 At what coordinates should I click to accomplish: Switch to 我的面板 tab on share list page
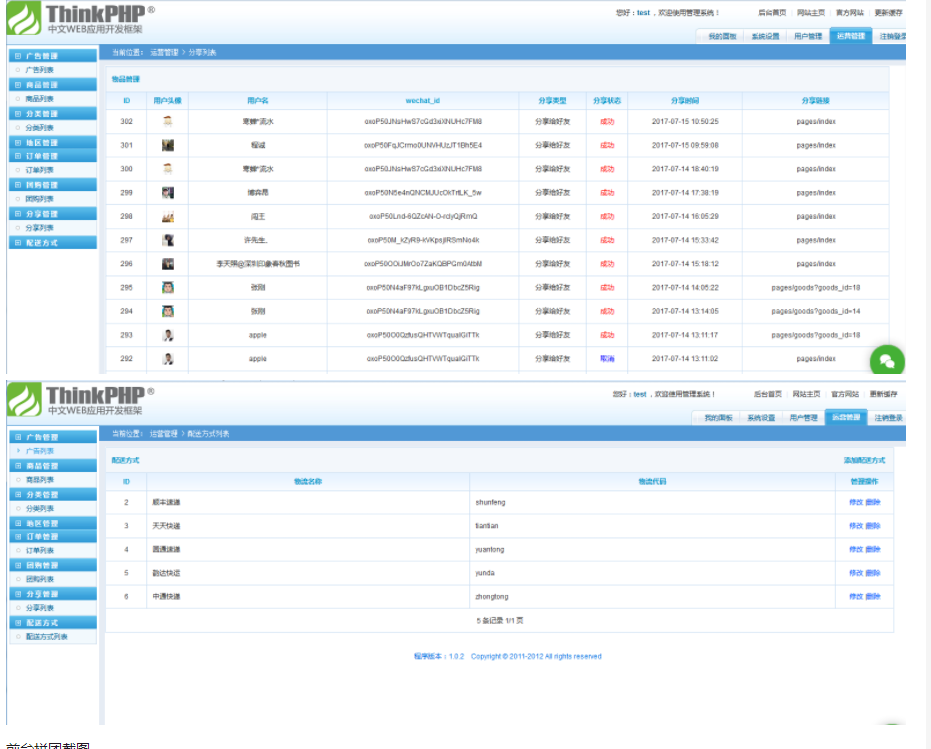722,36
